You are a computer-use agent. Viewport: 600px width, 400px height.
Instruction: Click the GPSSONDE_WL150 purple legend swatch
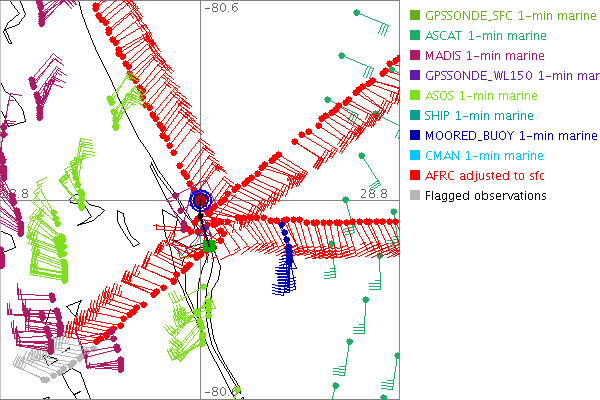[x=415, y=75]
